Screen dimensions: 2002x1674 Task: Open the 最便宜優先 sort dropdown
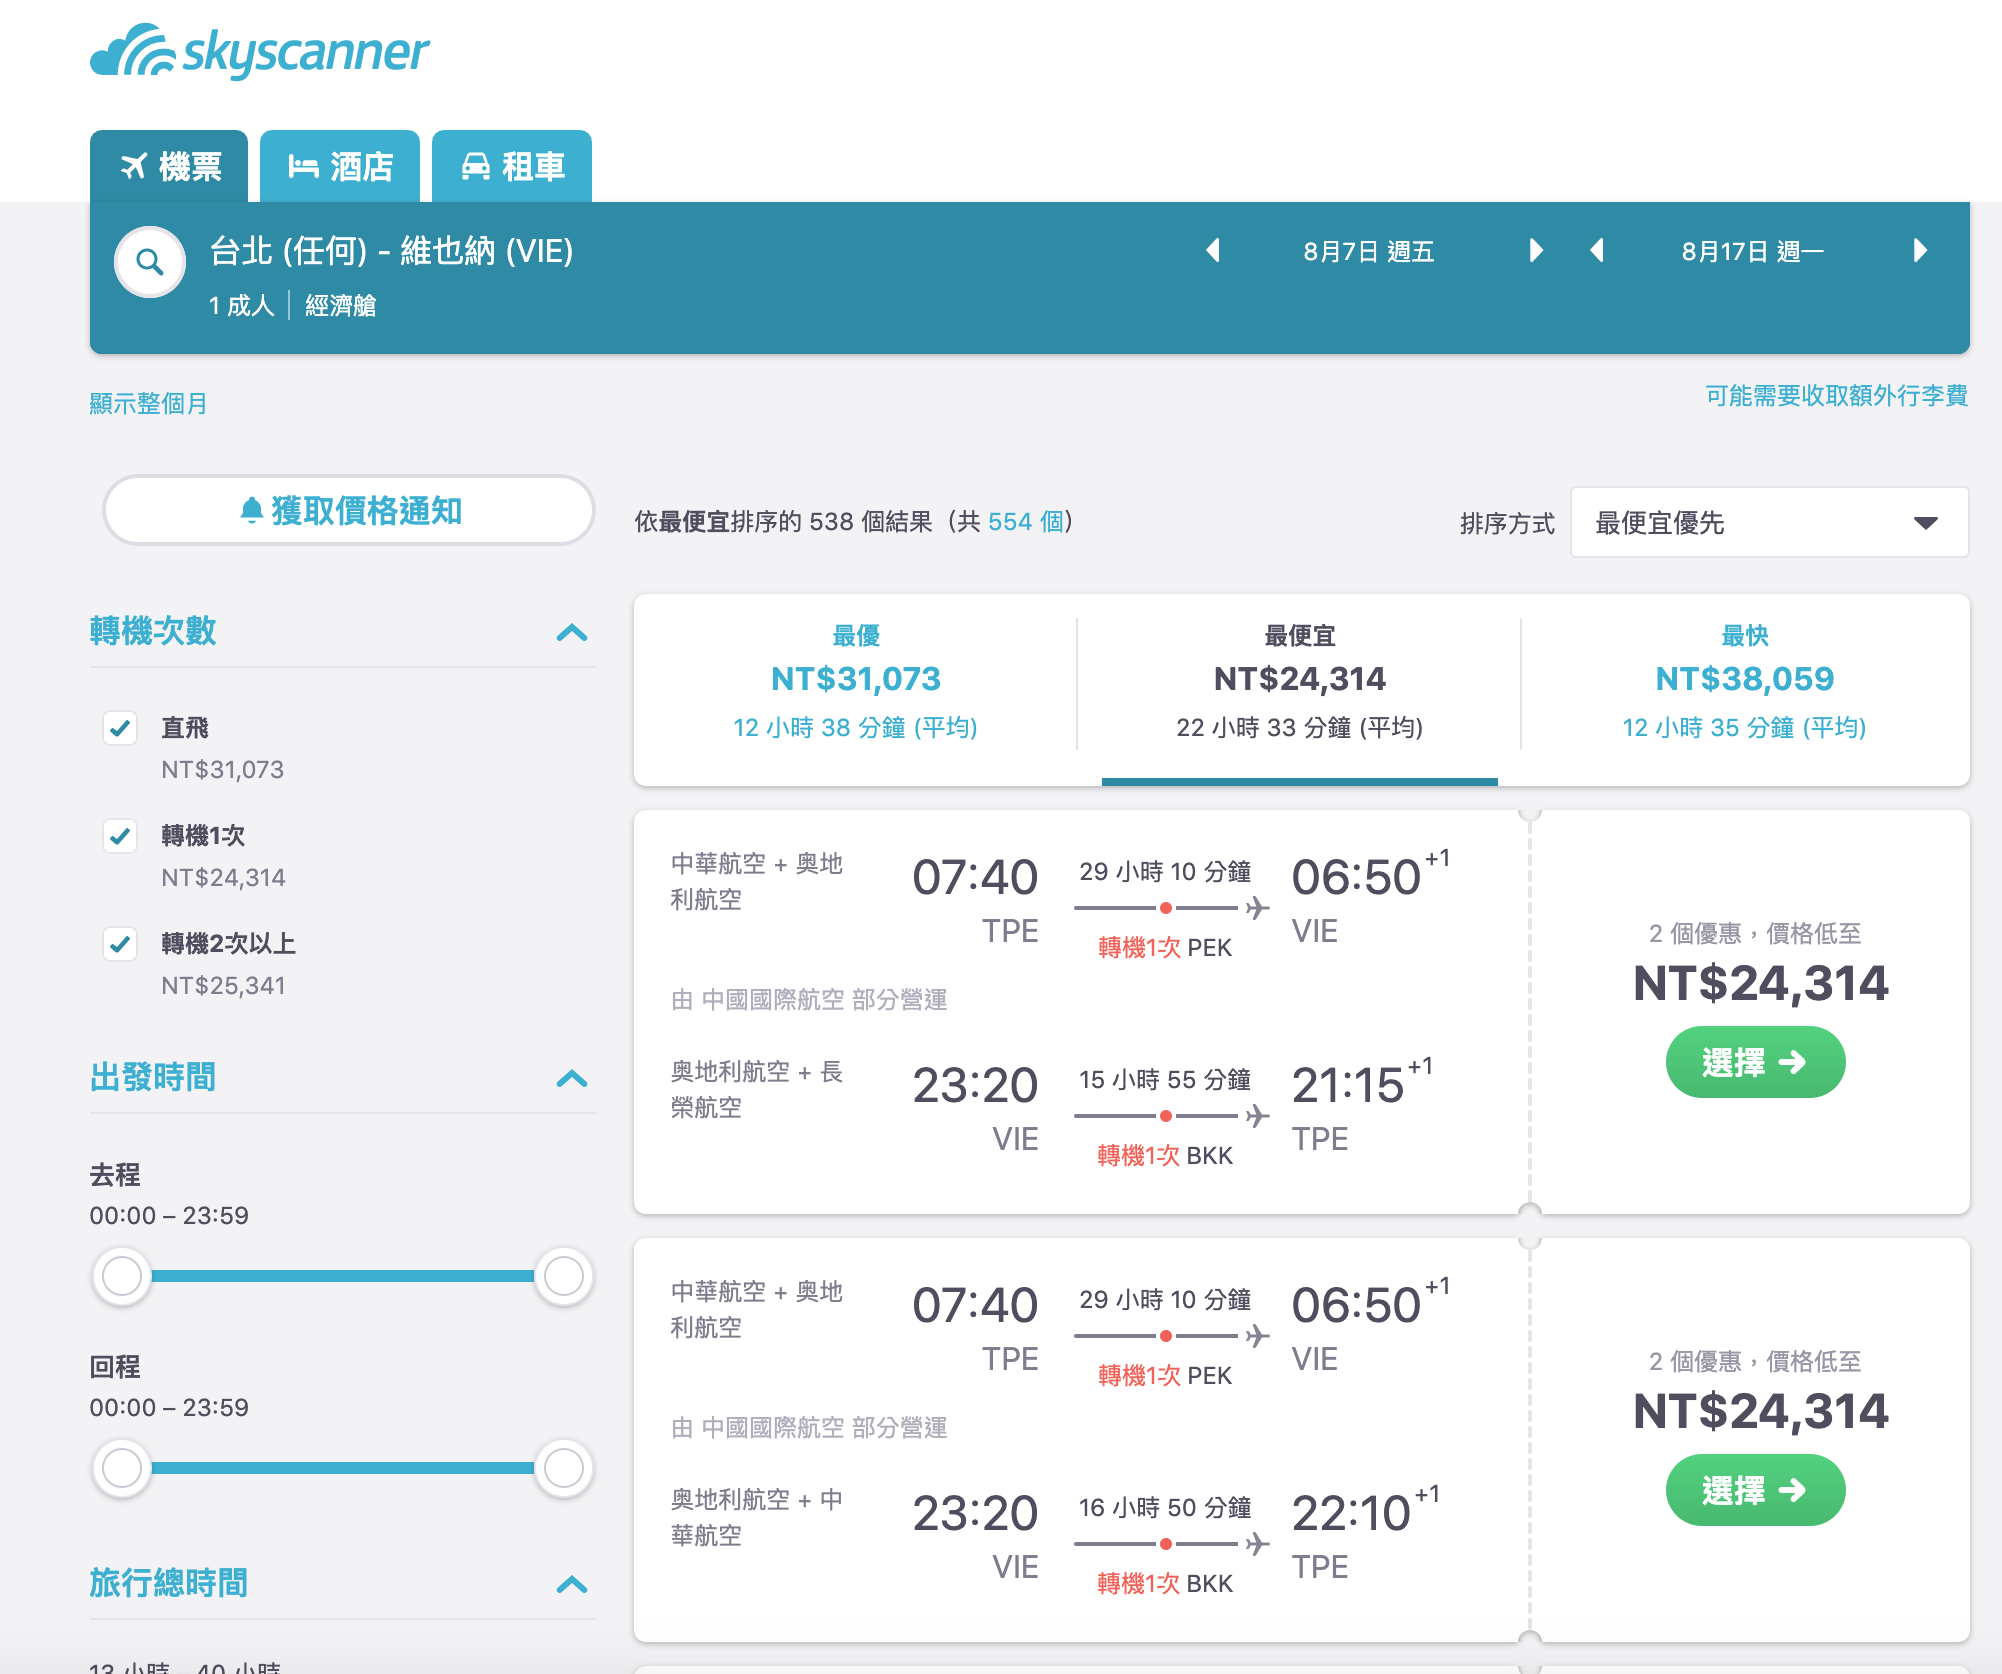[1769, 522]
